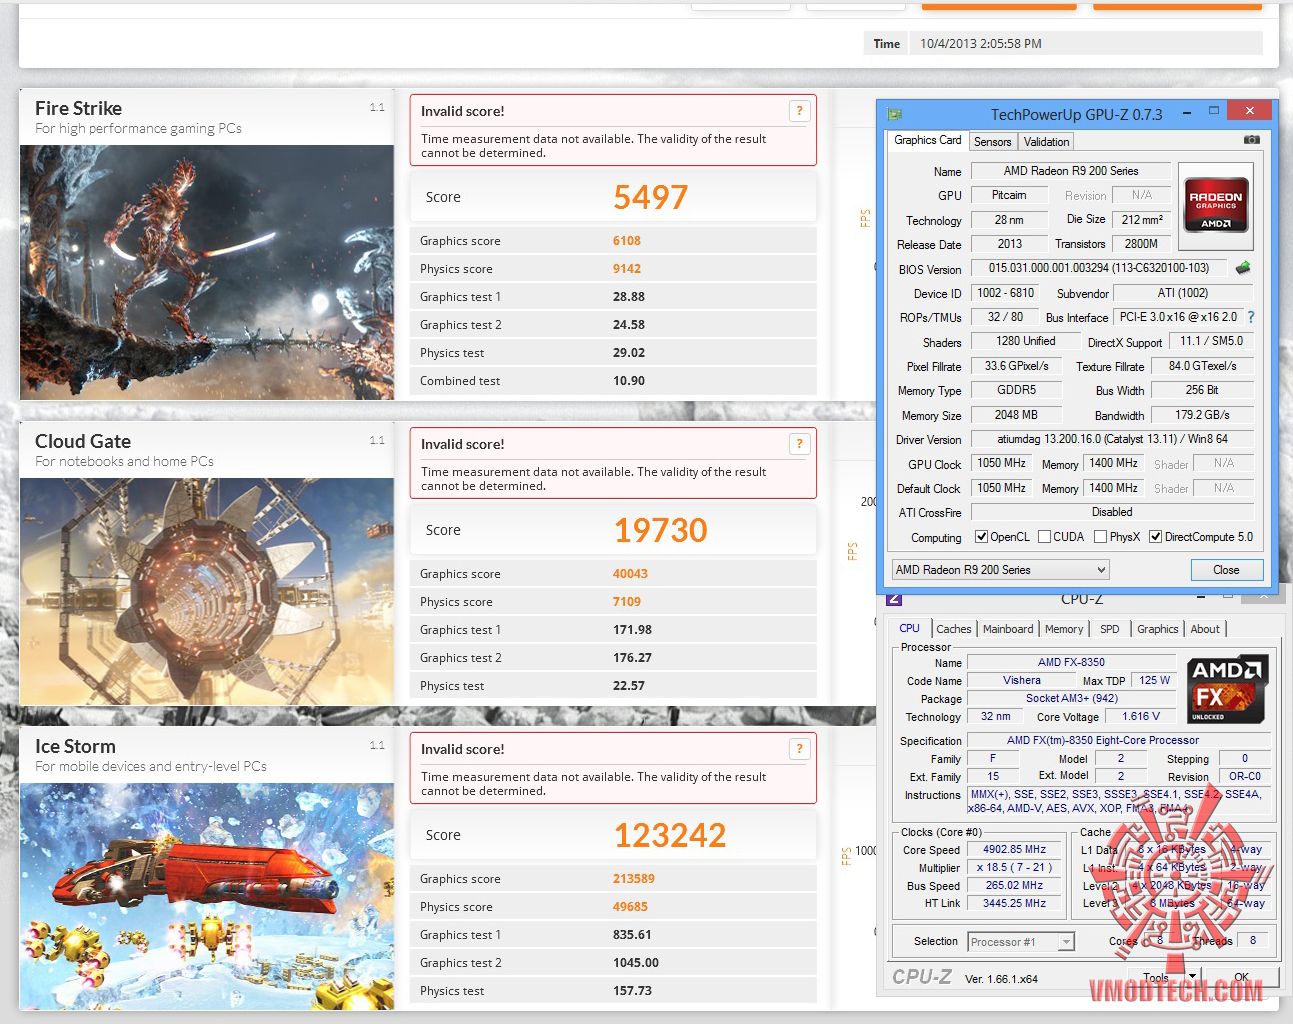Click the Fire Strike score 5497
The height and width of the screenshot is (1024, 1293).
(651, 197)
